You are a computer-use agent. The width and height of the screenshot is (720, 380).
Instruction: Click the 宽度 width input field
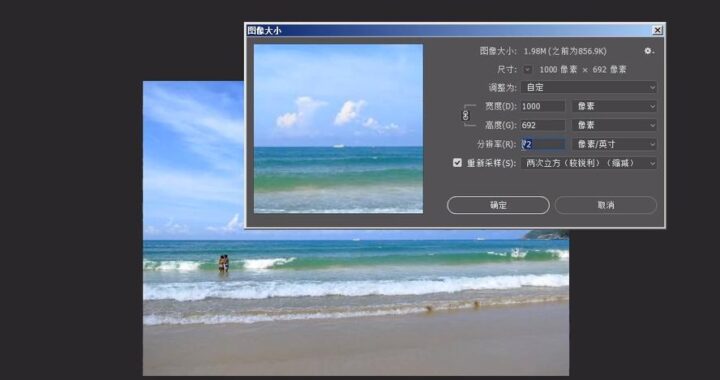[x=543, y=106]
